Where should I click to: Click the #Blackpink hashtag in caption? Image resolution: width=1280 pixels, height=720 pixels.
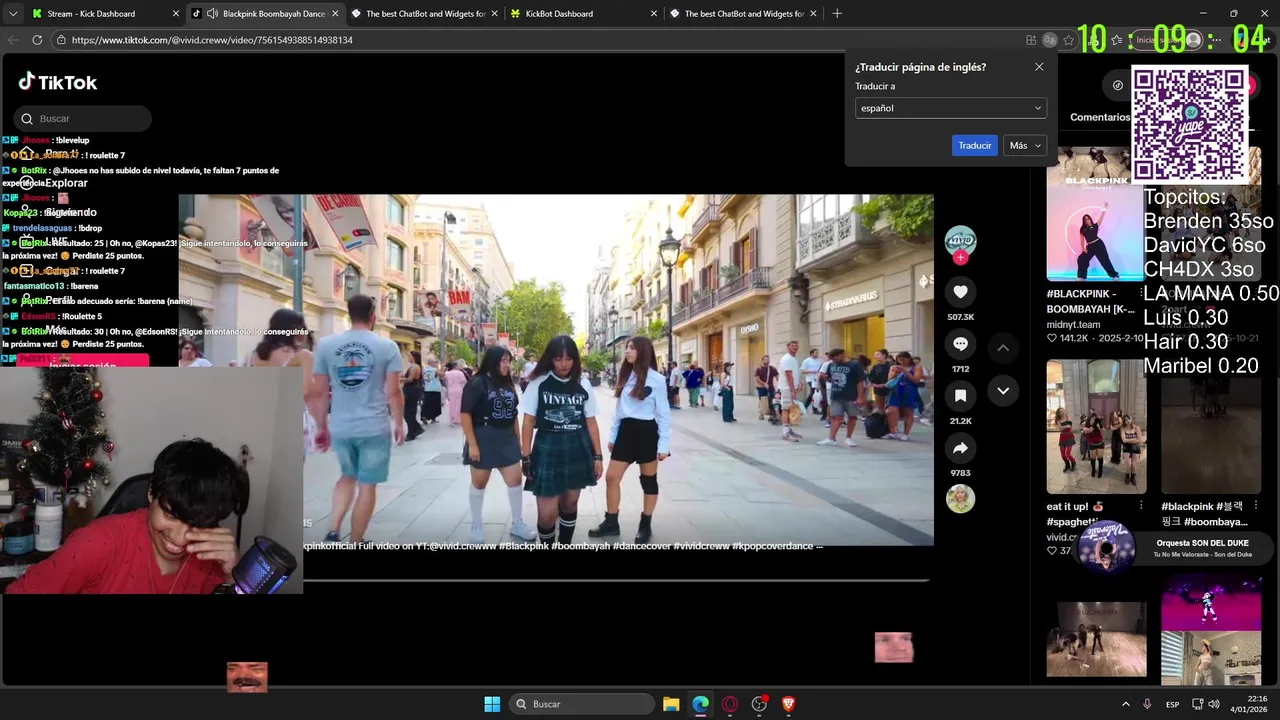(x=523, y=546)
